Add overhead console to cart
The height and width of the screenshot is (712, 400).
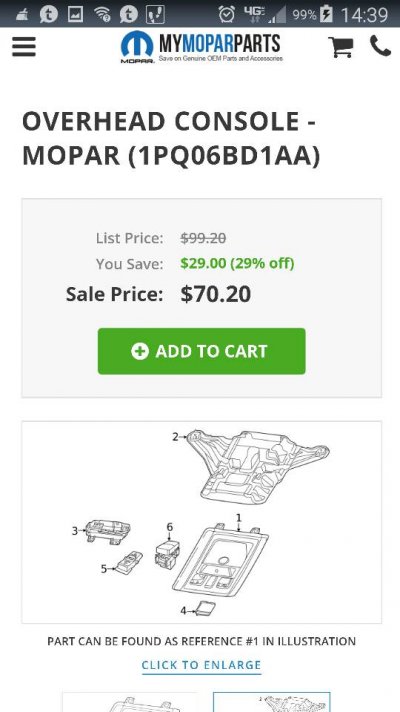click(x=202, y=351)
